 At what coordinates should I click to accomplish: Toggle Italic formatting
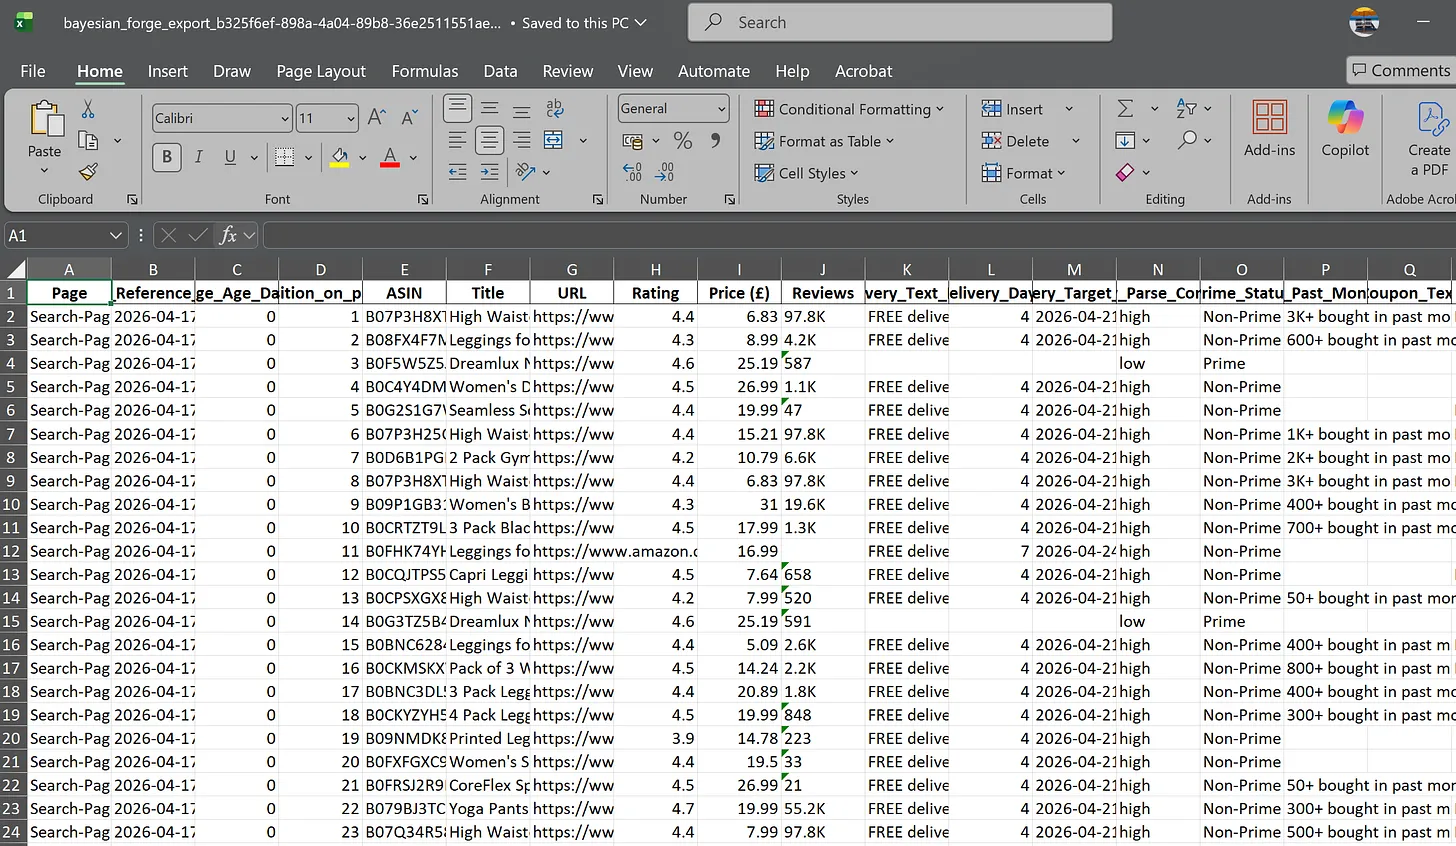[x=199, y=157]
